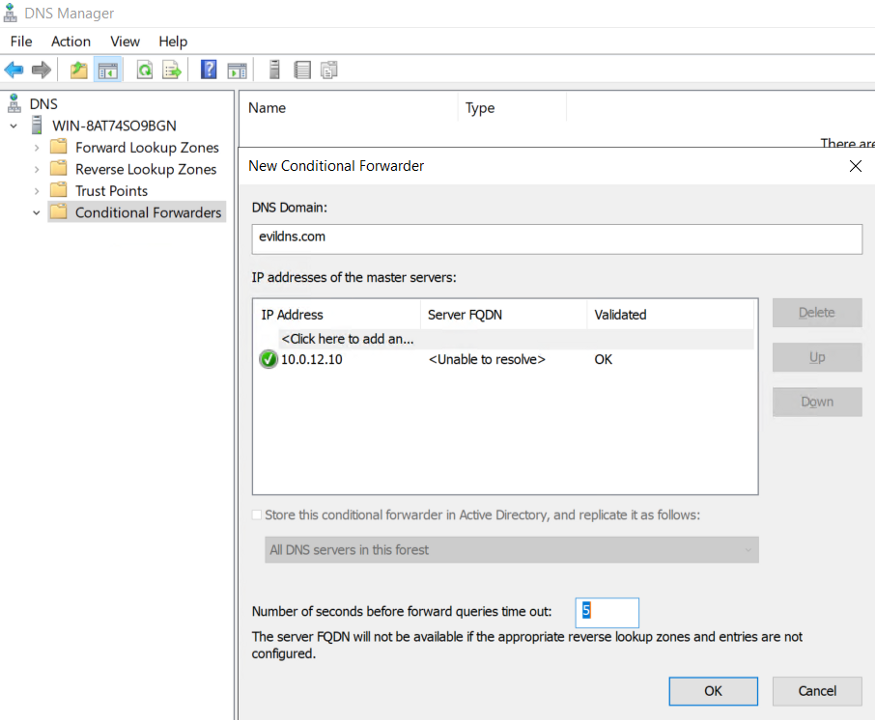This screenshot has height=720, width=875.
Task: Click the Up button
Action: 817,357
